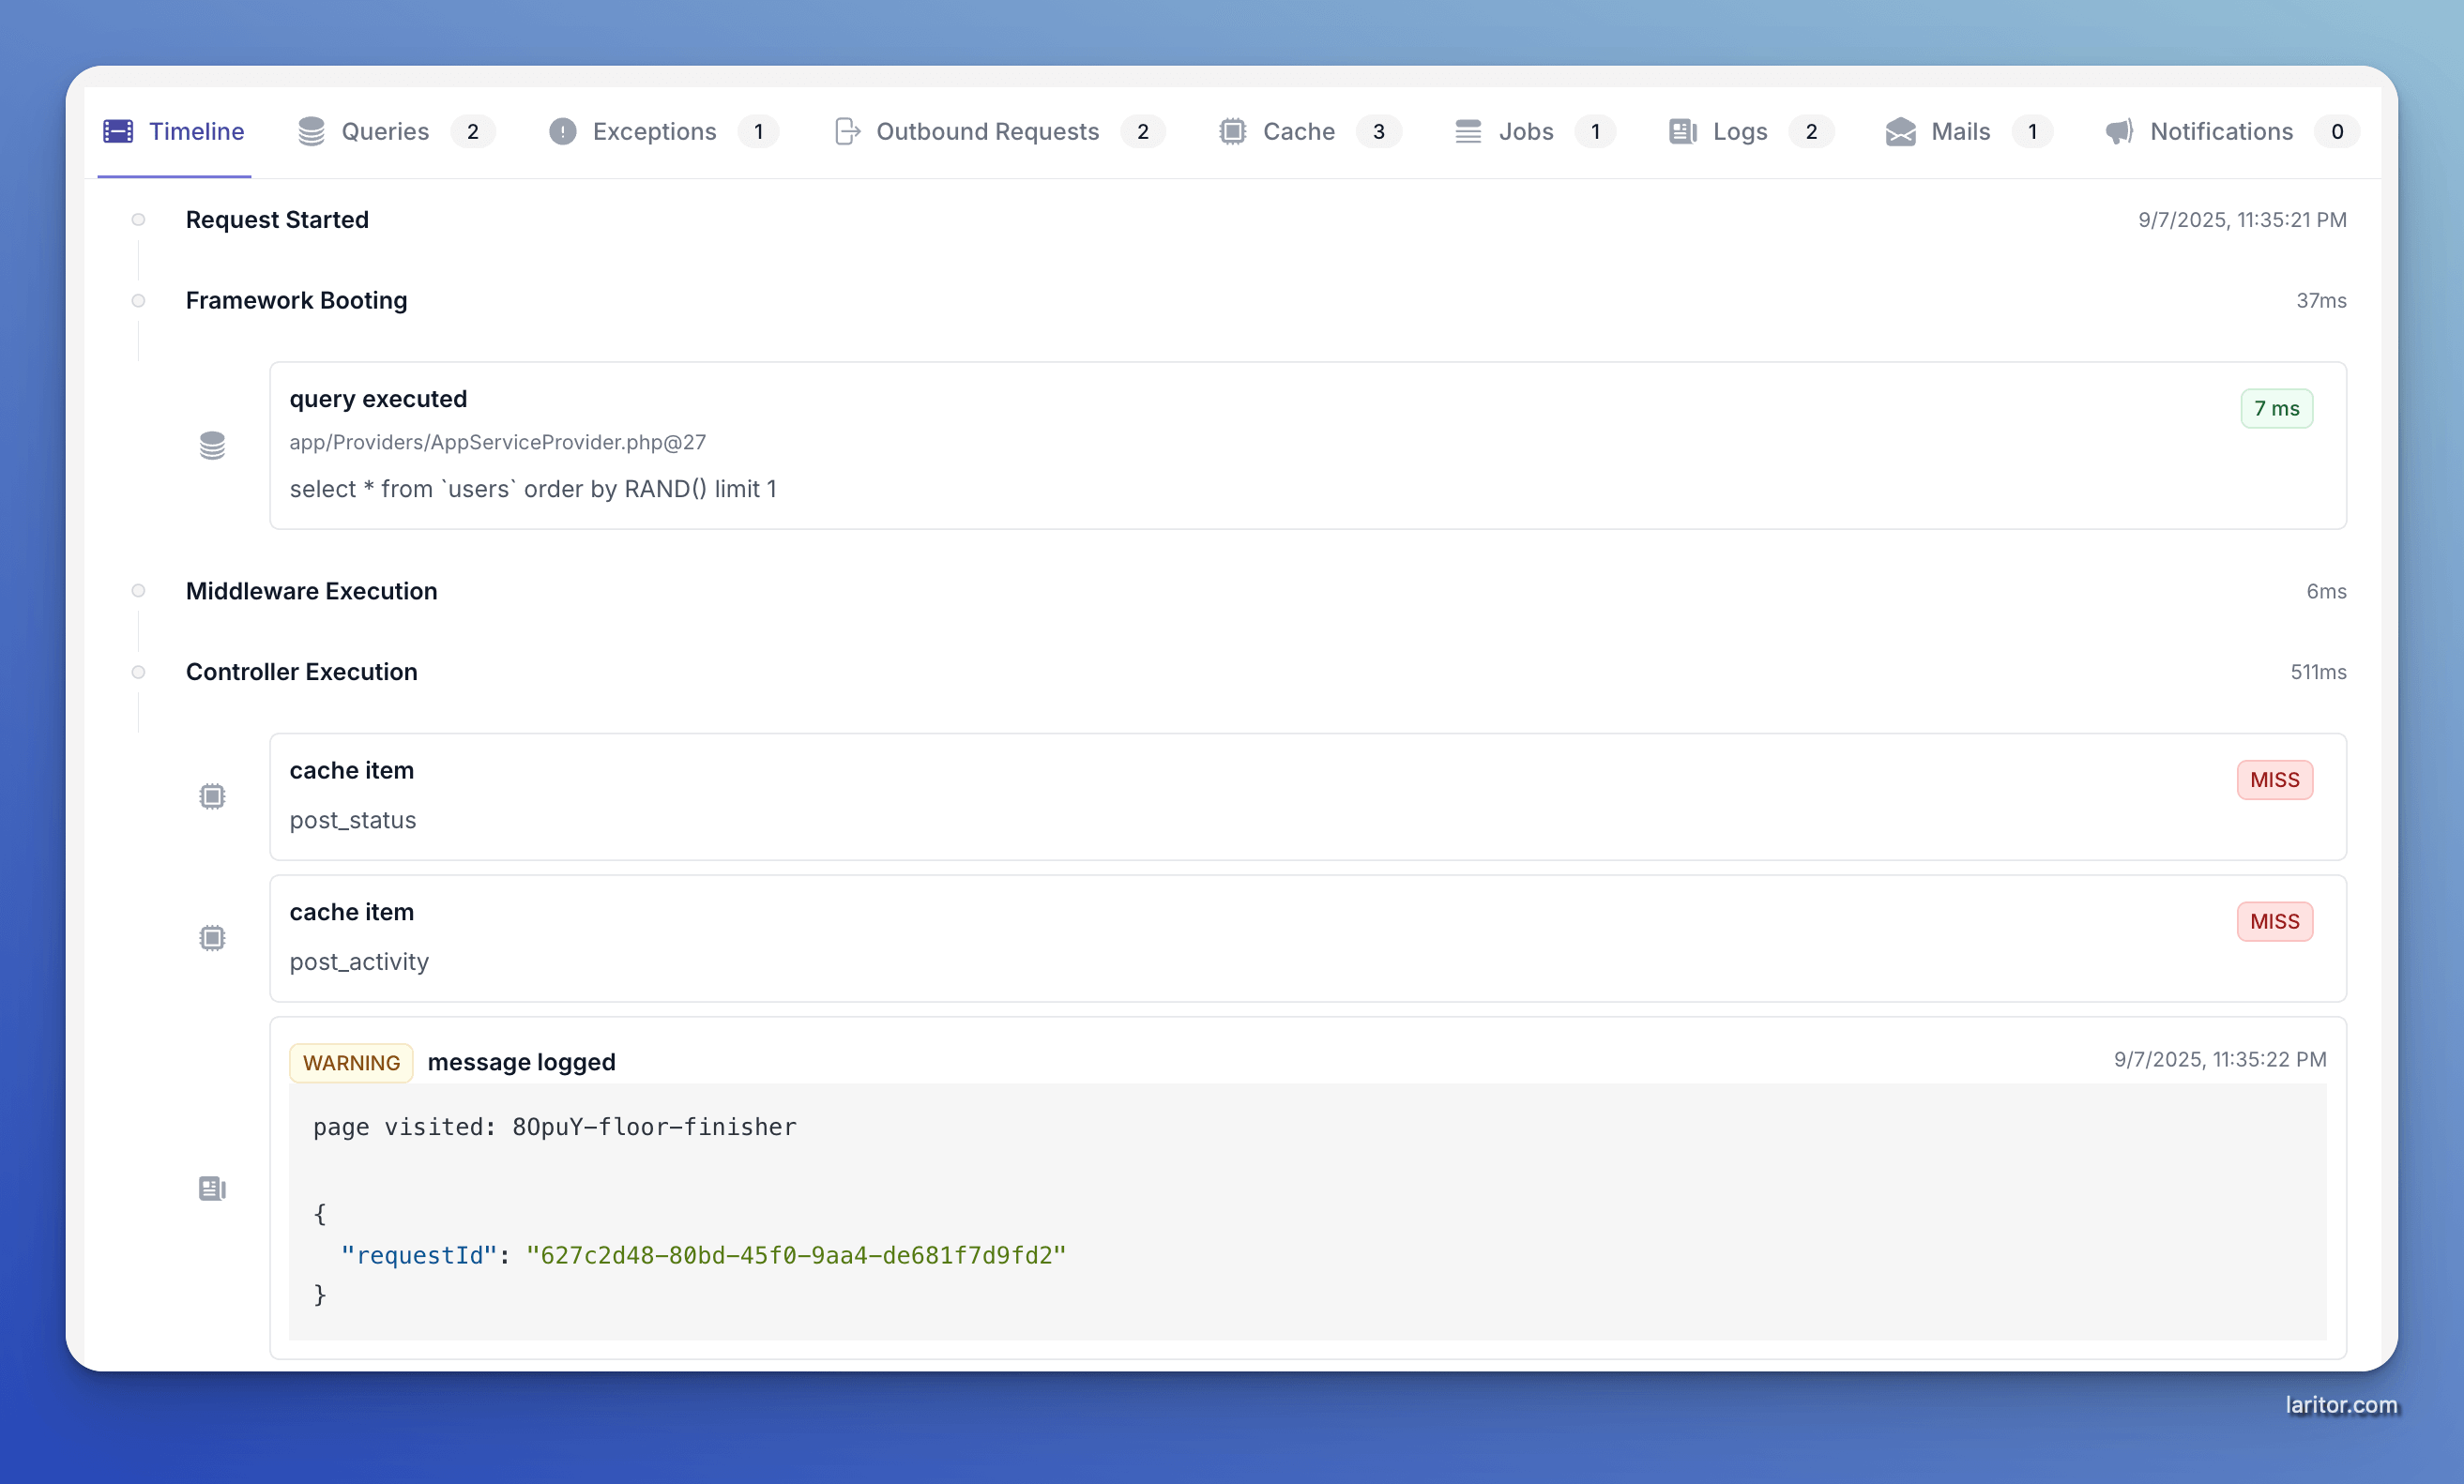Screen dimensions: 2464x1484
Task: Open the Outbound Requests tab
Action: (x=987, y=131)
